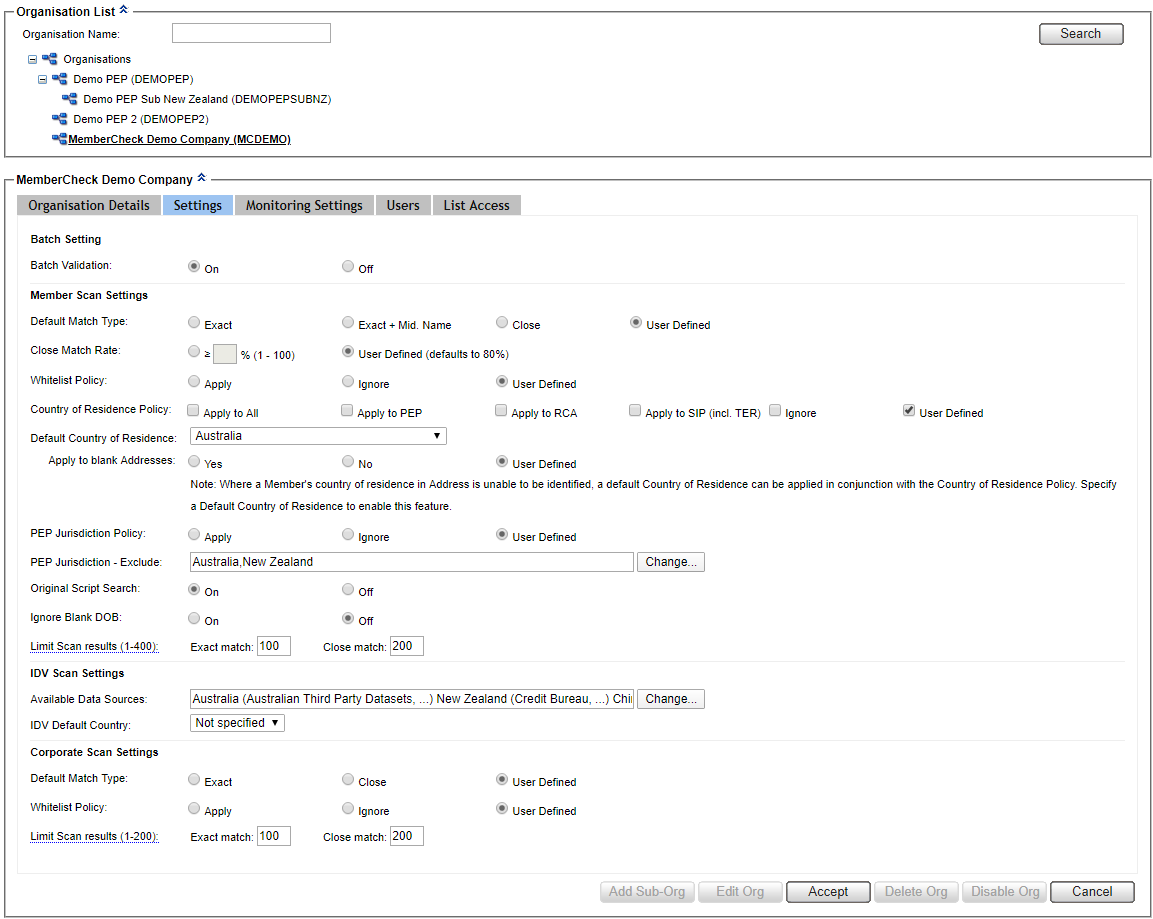Open MemberCheck Demo Company (MCDEMO) tree link
Screen dimensions: 1153x919
(179, 139)
